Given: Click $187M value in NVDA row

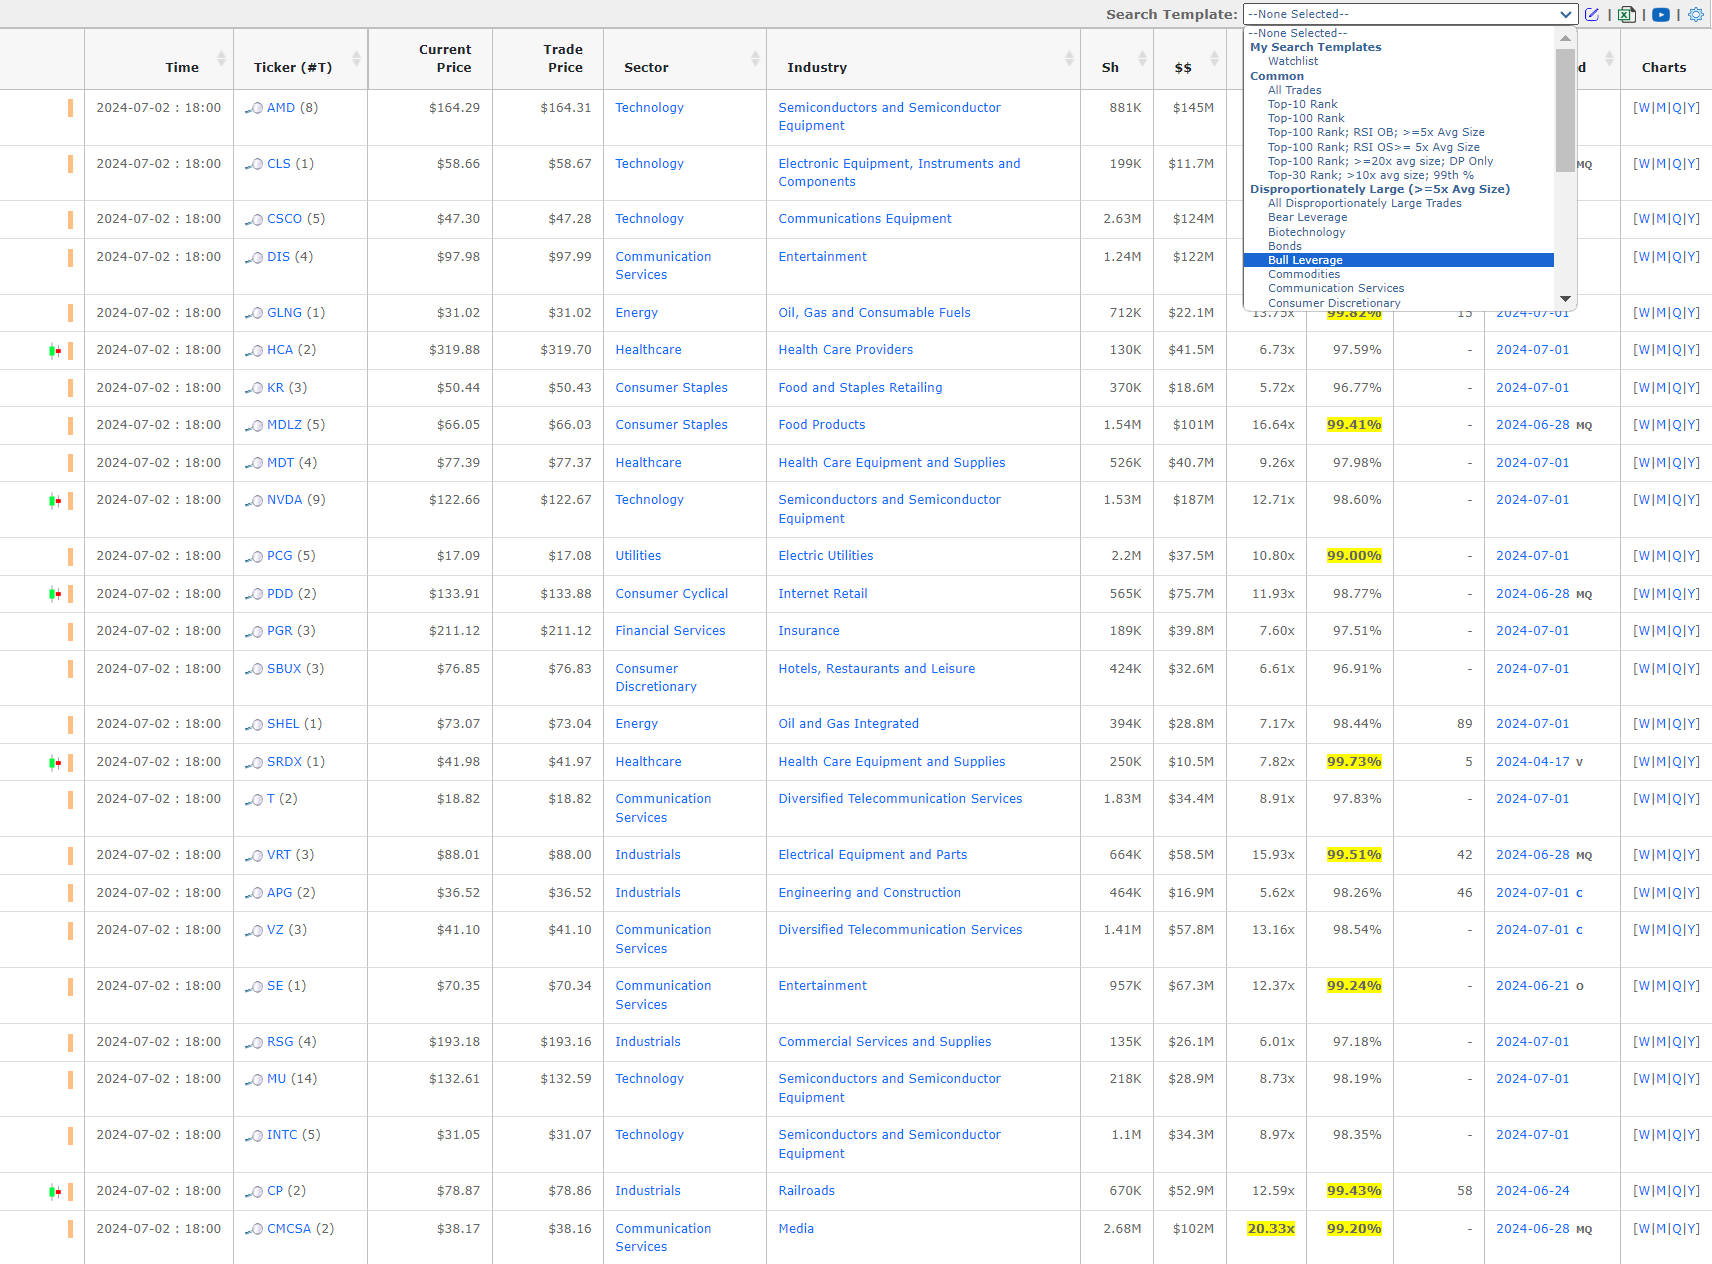Looking at the screenshot, I should point(1193,500).
